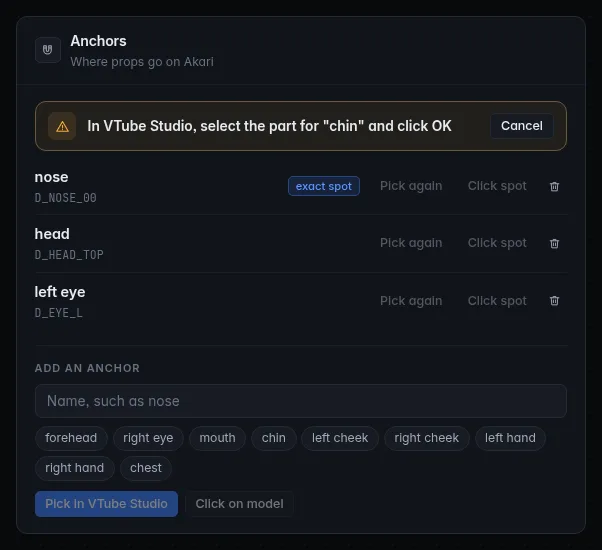This screenshot has width=602, height=550.
Task: Click the Anchors magnet icon
Action: 48,50
